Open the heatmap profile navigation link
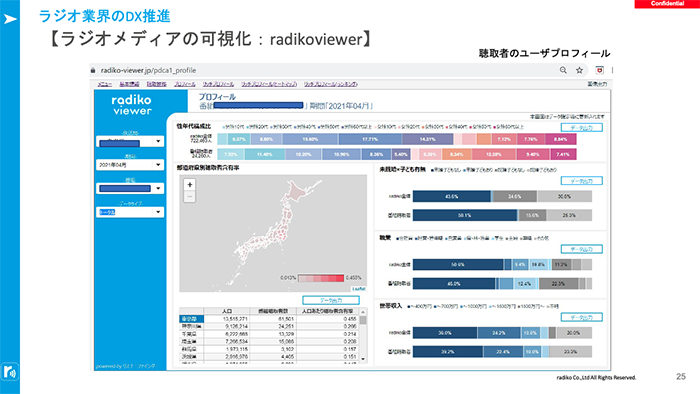700x394 pixels. [269, 84]
